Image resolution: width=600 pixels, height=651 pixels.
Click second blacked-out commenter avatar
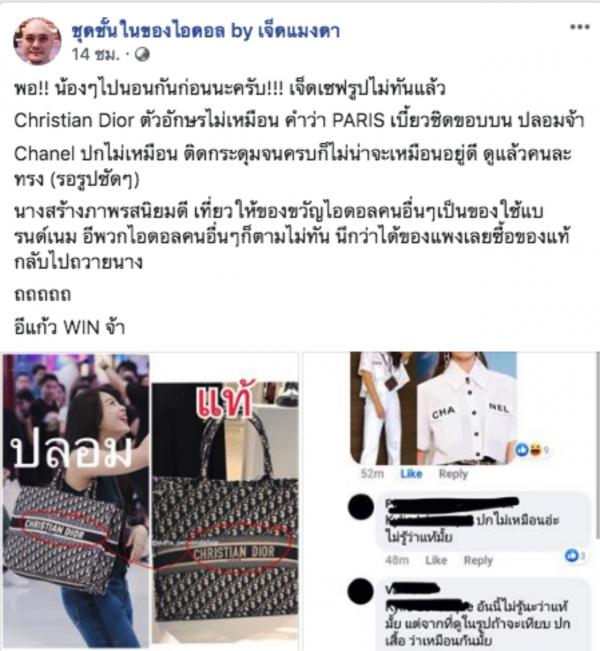[360, 591]
